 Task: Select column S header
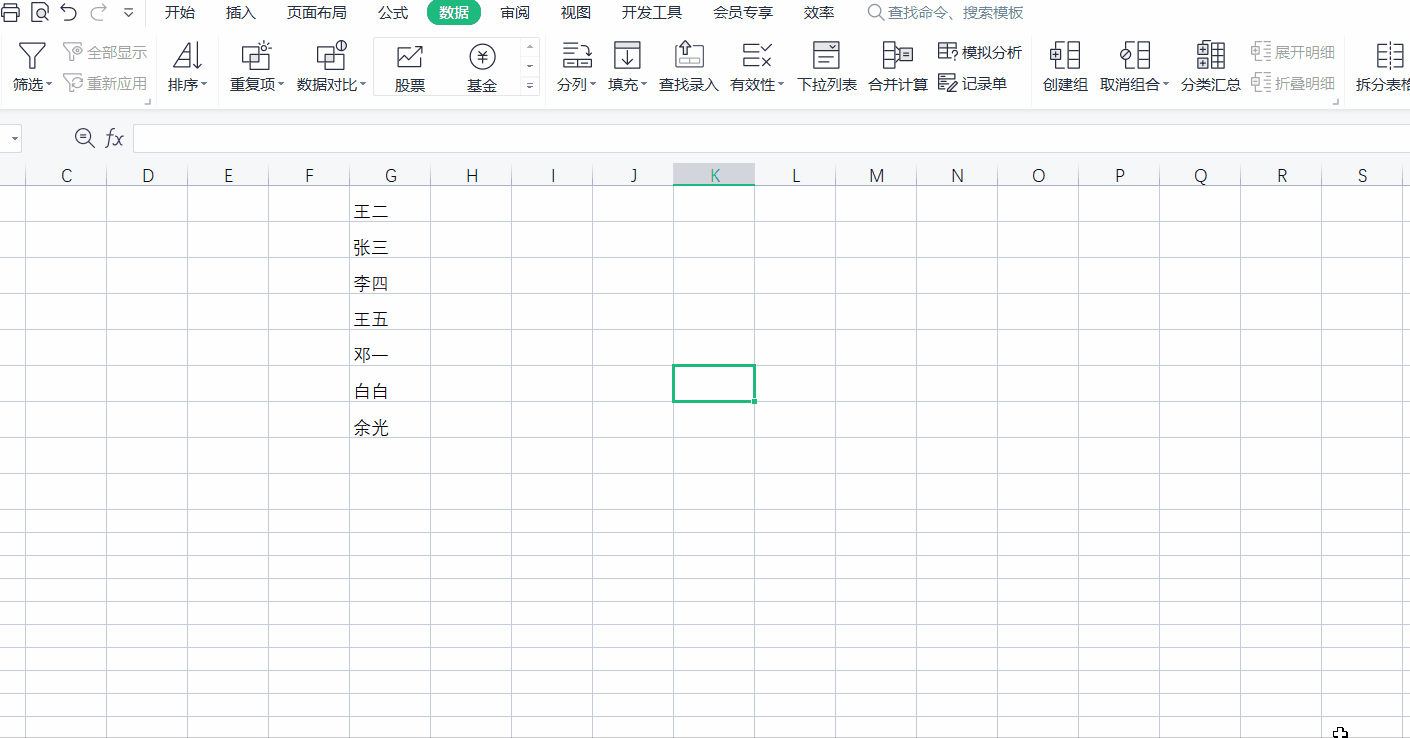1362,175
